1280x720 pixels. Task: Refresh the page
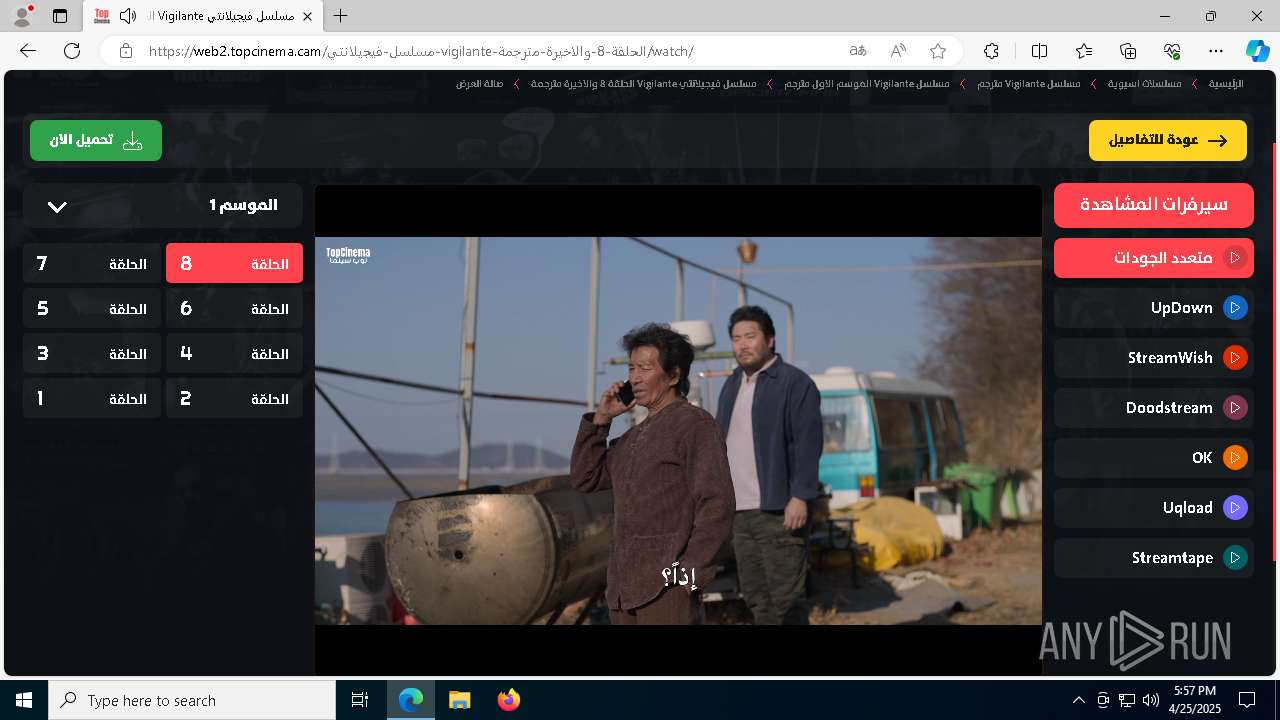pos(72,51)
